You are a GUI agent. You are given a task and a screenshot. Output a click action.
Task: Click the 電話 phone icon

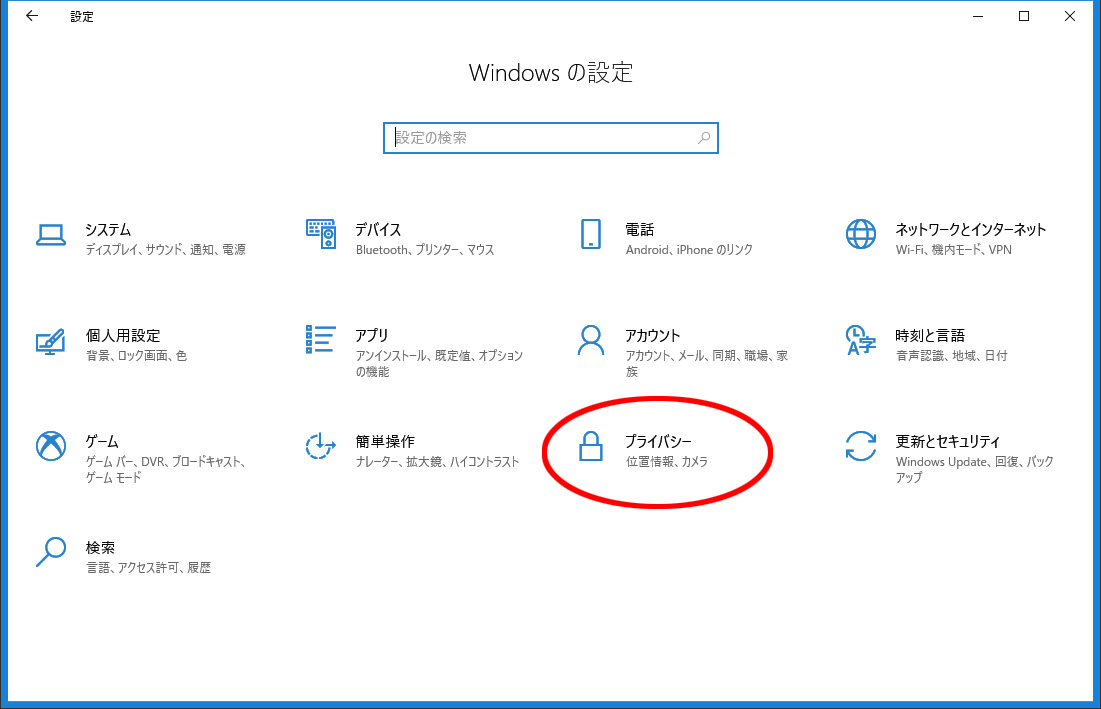pyautogui.click(x=591, y=234)
